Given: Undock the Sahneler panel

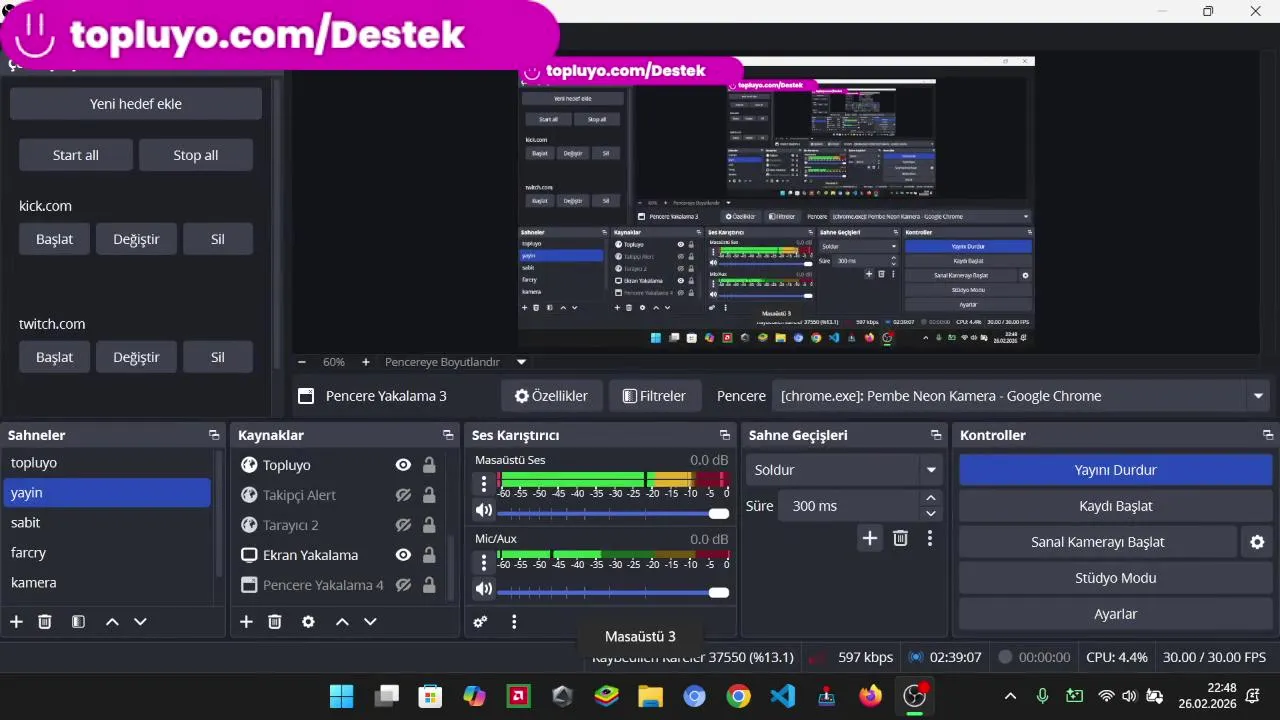Looking at the screenshot, I should (x=214, y=435).
